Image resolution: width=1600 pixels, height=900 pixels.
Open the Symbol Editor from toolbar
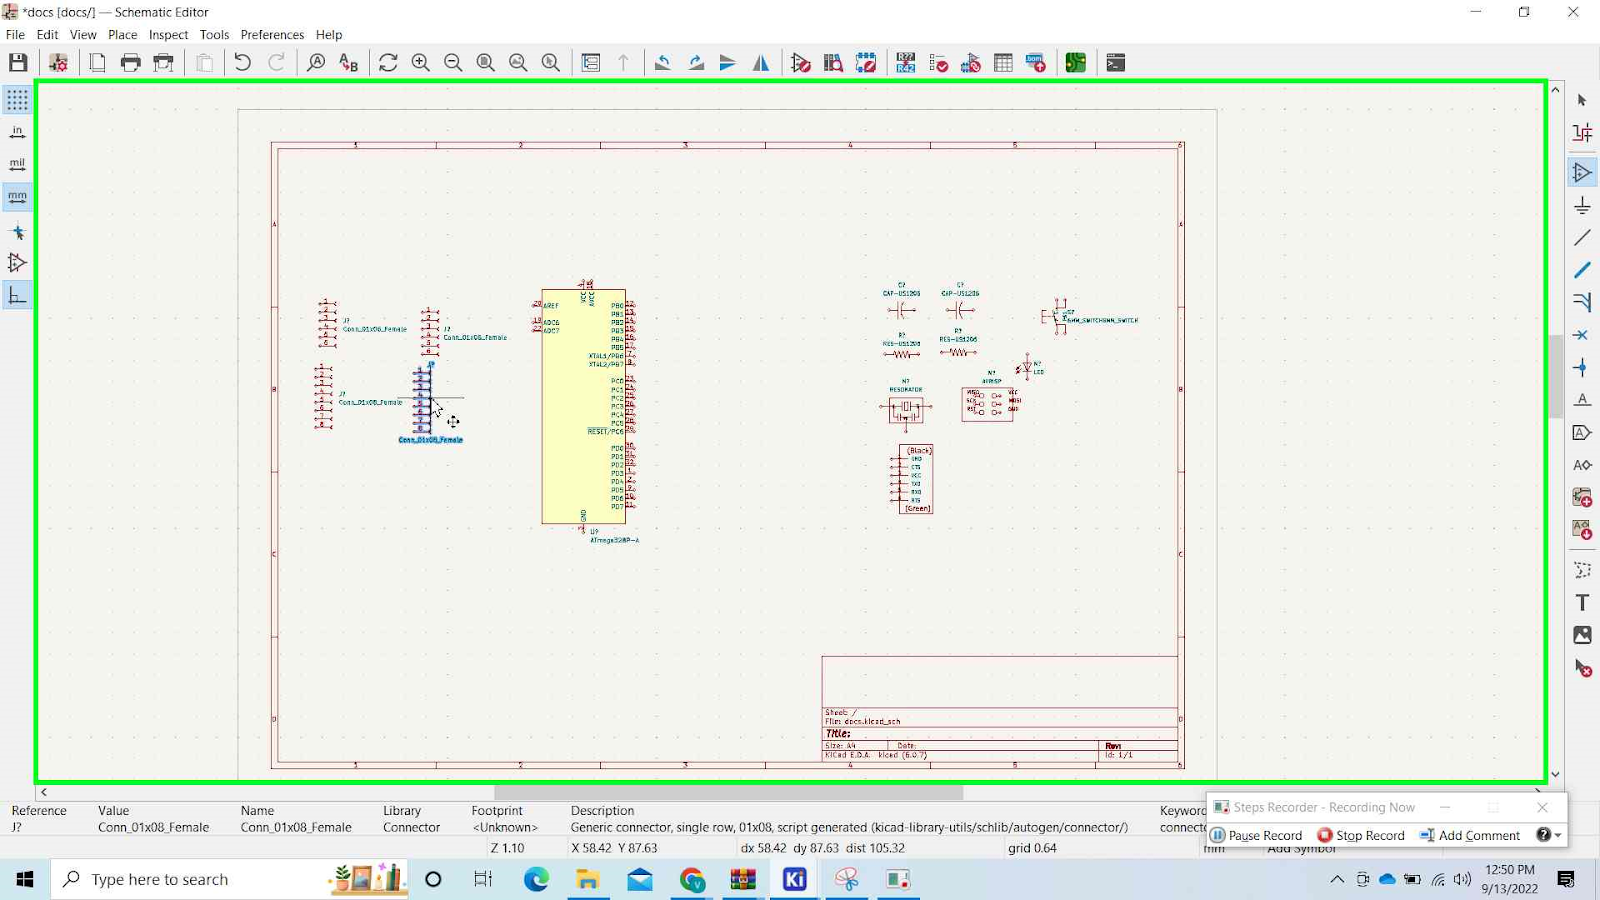pyautogui.click(x=801, y=63)
